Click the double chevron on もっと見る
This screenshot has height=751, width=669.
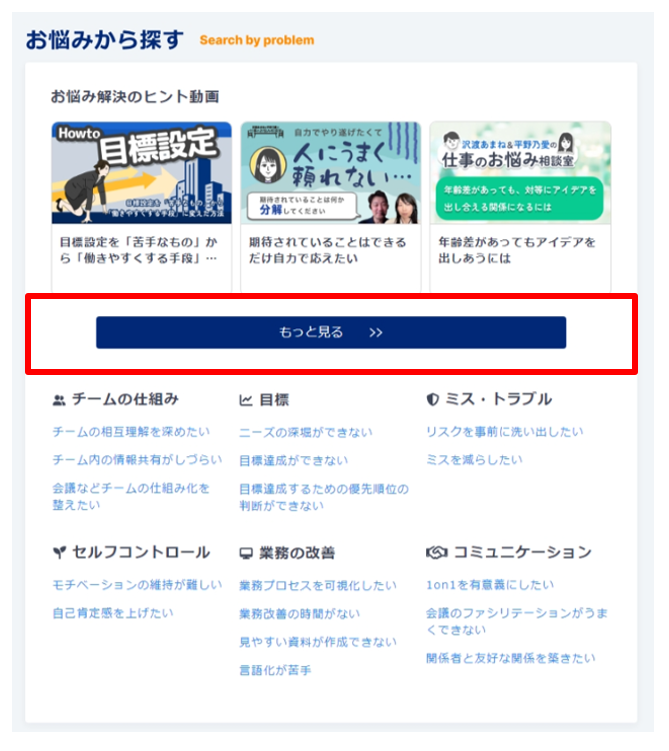click(x=376, y=332)
